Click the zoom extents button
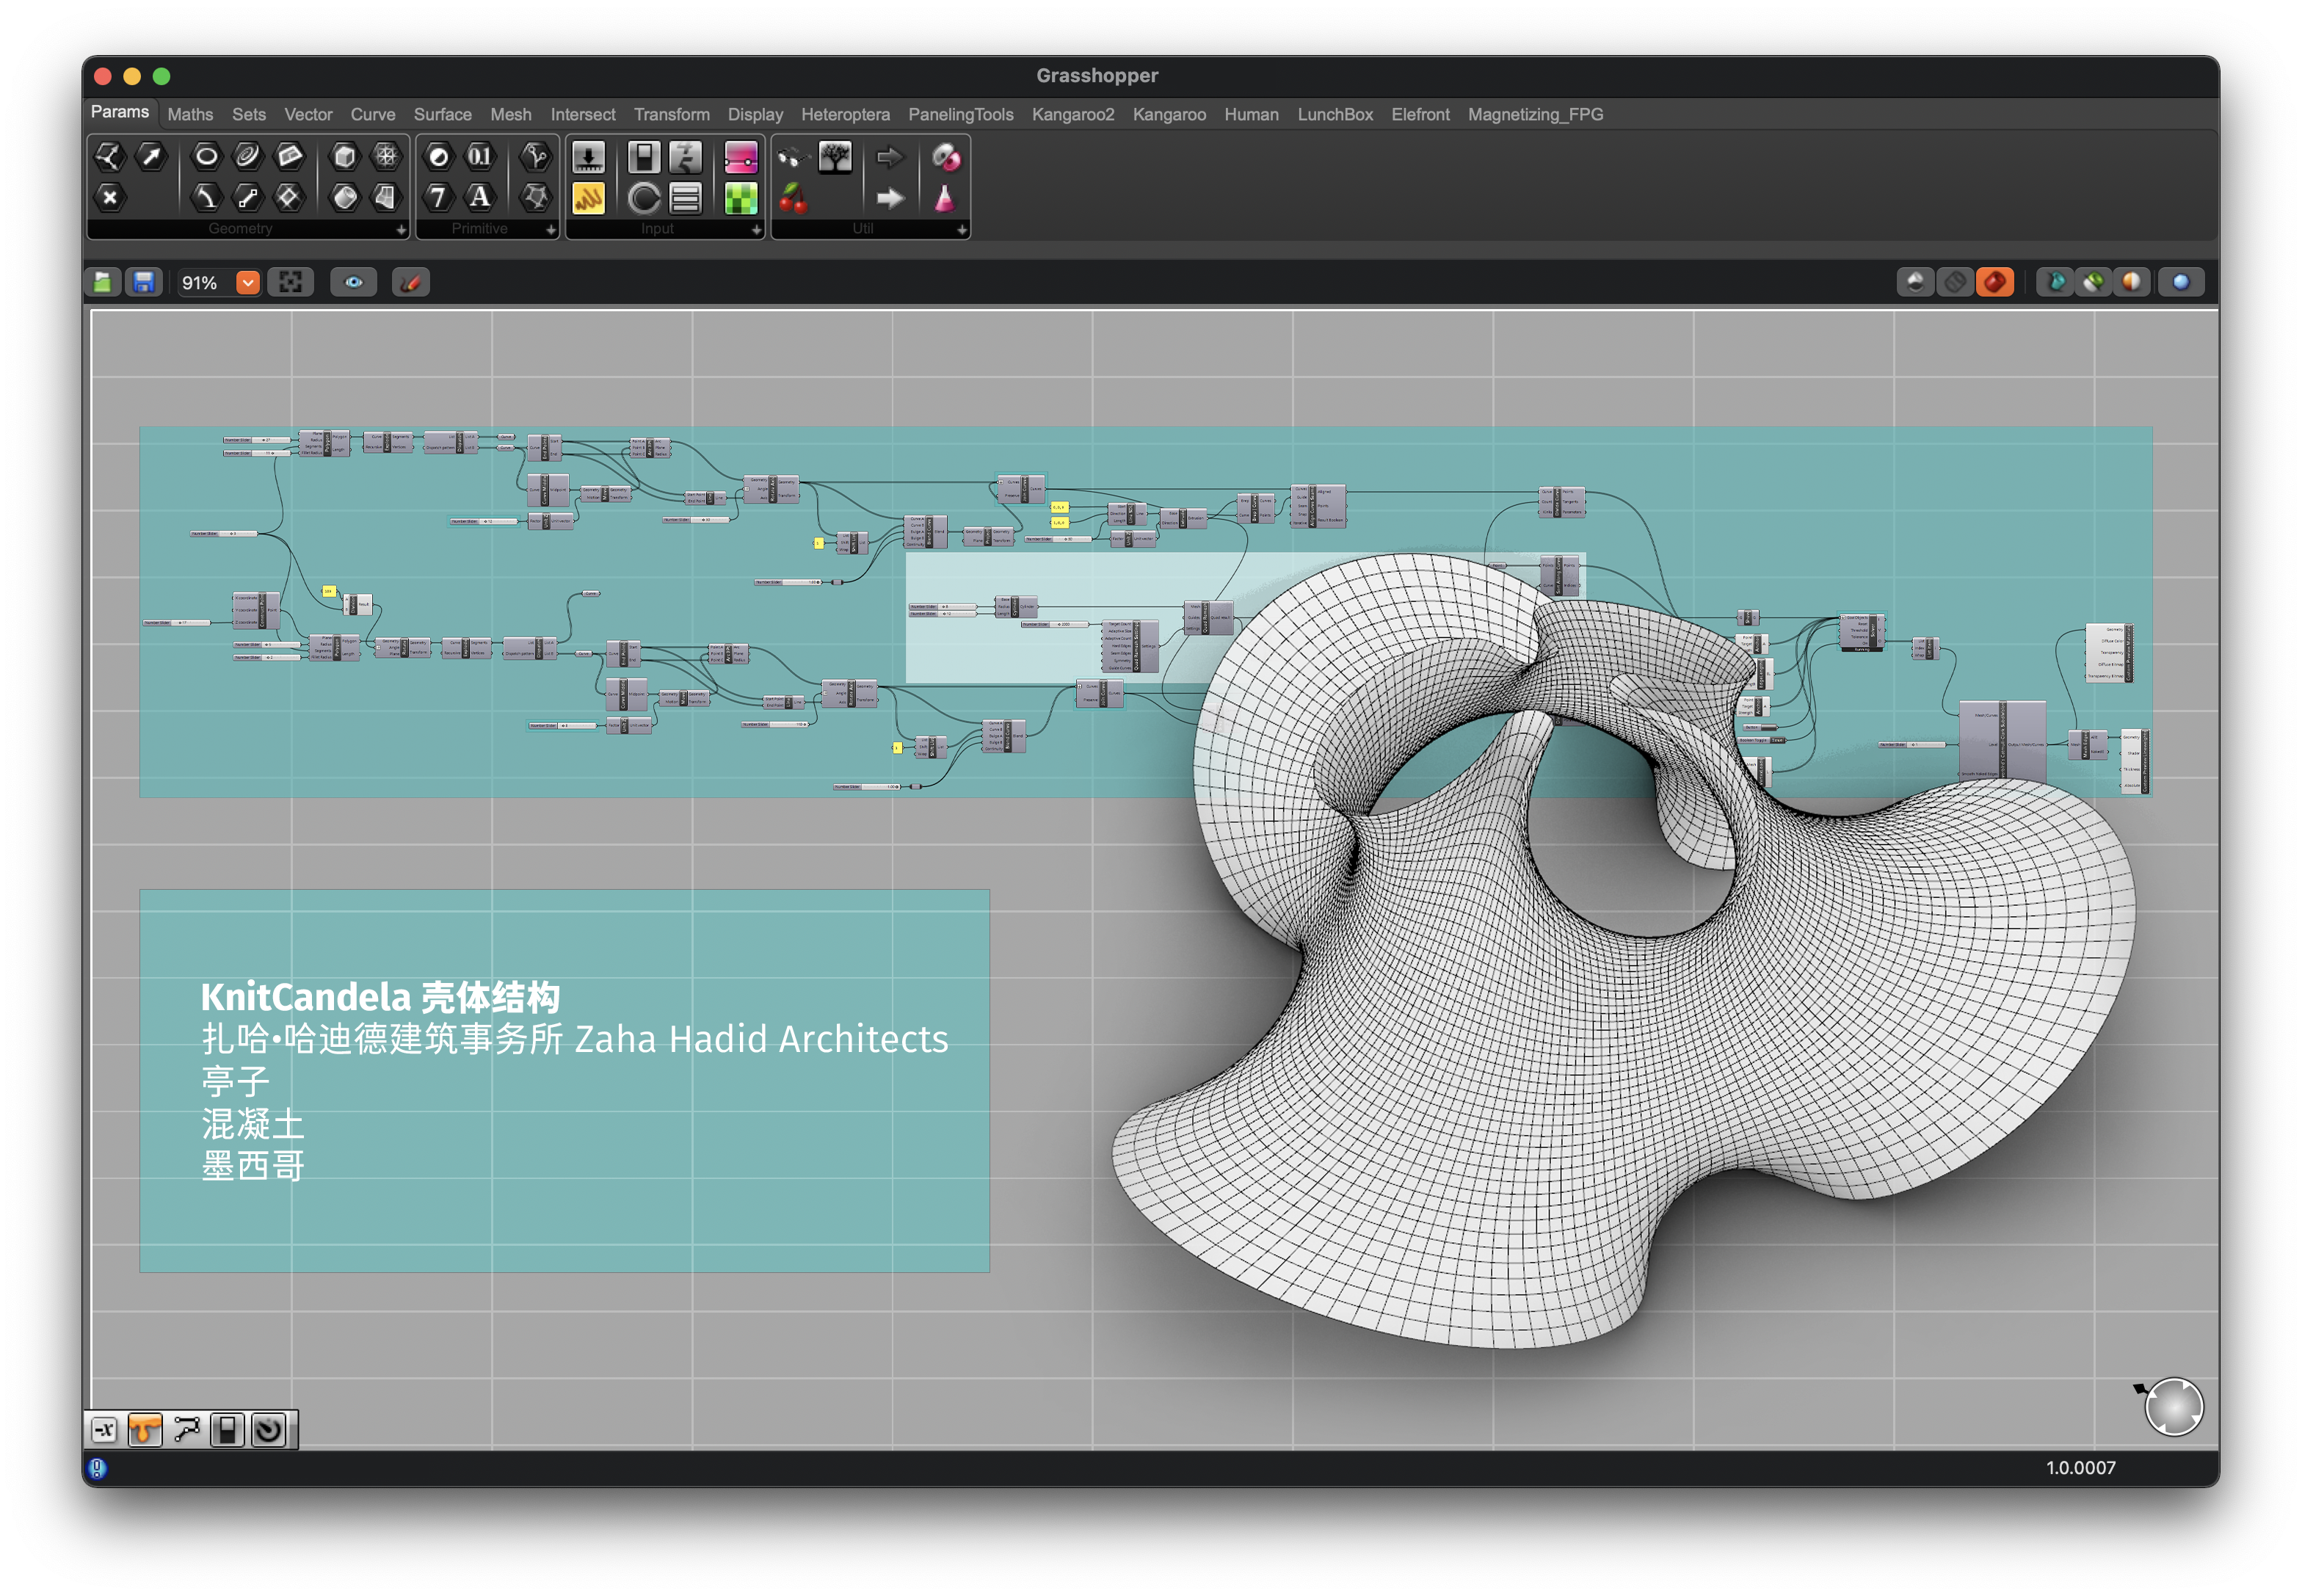Screen dimensions: 2302x1596 pyautogui.click(x=290, y=283)
